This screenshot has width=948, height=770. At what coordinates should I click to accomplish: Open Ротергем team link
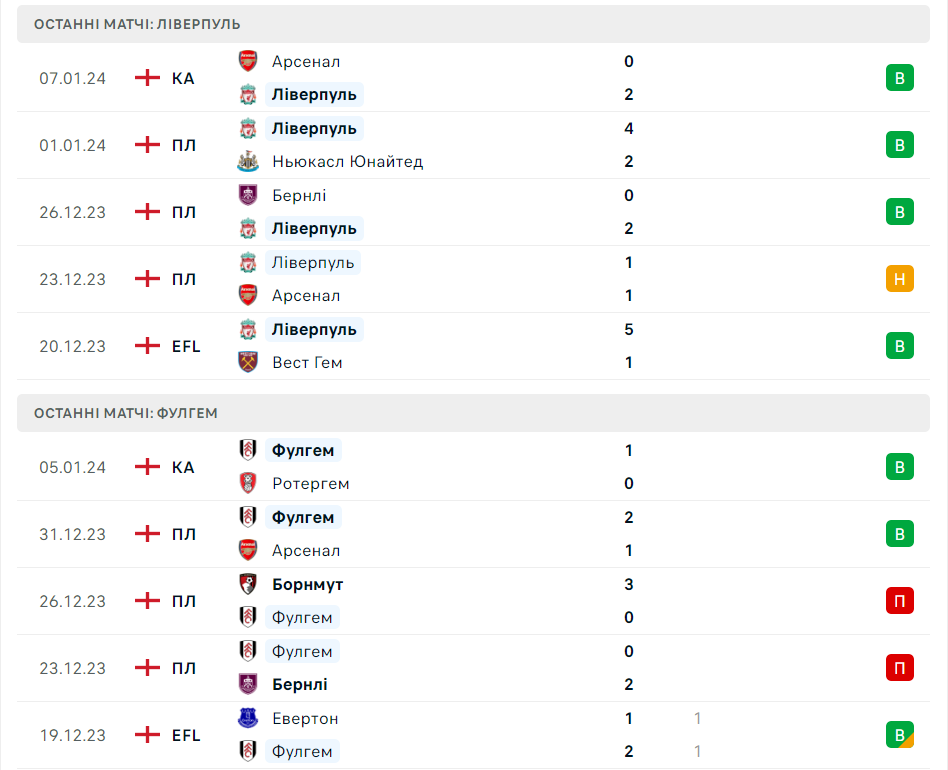coord(310,484)
